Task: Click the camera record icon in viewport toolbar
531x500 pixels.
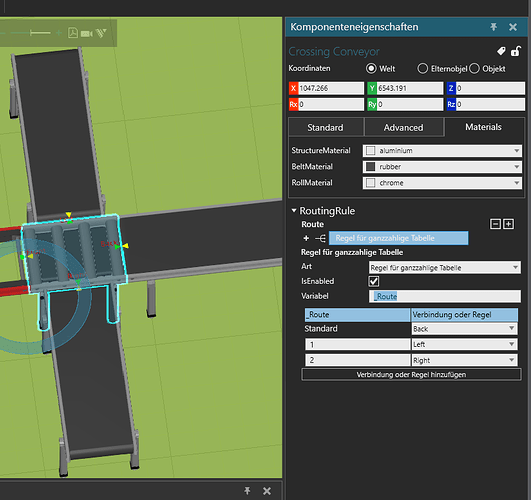Action: click(87, 34)
